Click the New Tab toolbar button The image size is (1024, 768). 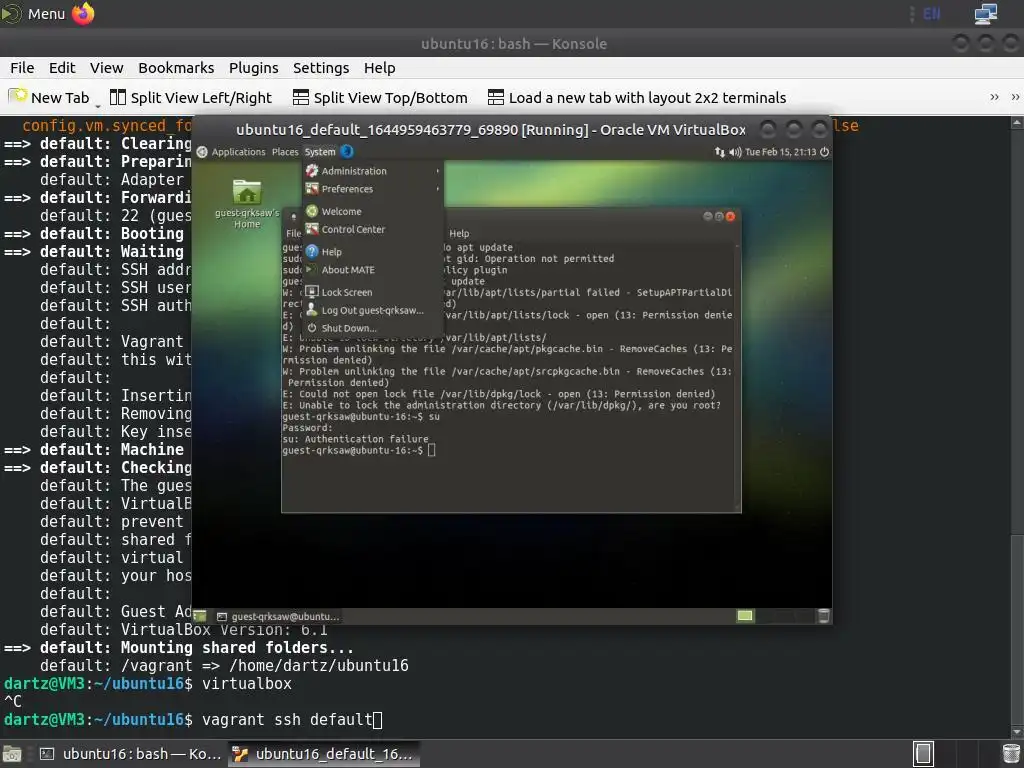tap(49, 97)
